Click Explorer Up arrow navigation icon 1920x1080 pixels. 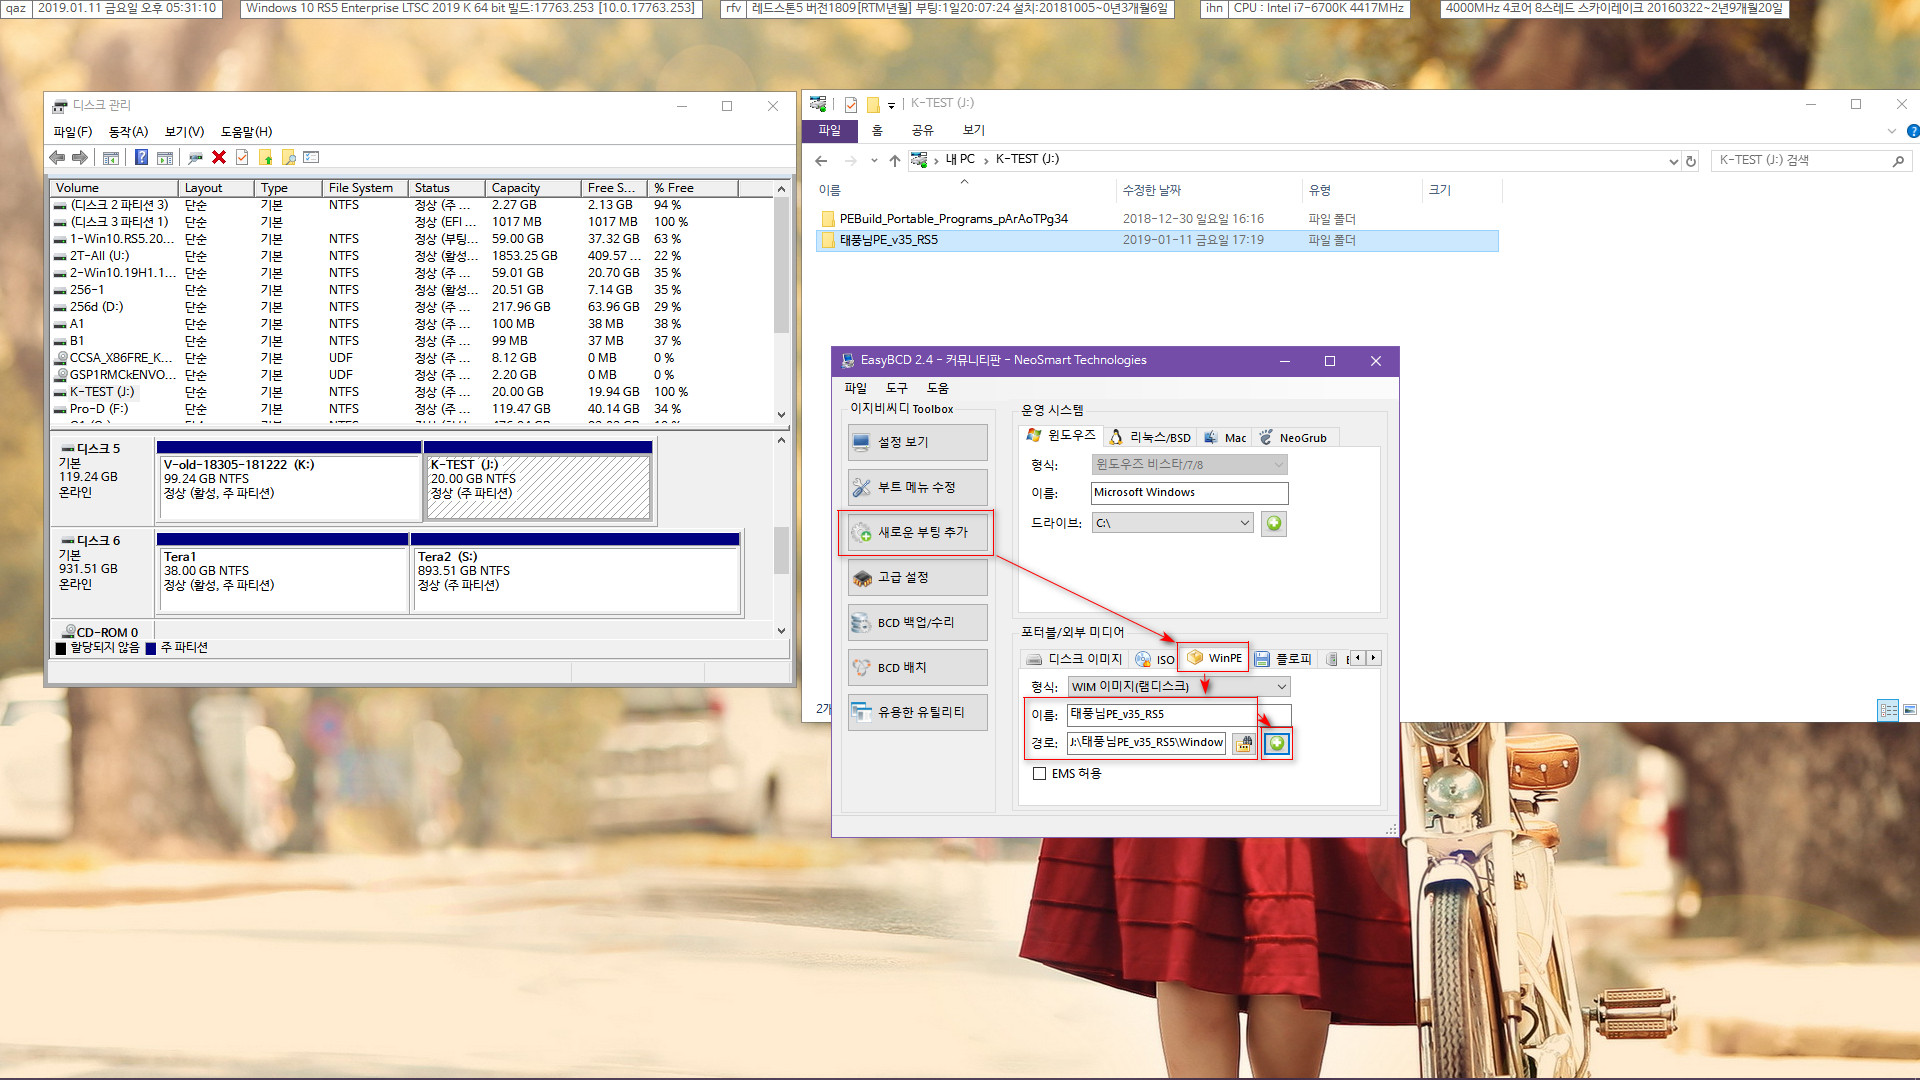[895, 160]
